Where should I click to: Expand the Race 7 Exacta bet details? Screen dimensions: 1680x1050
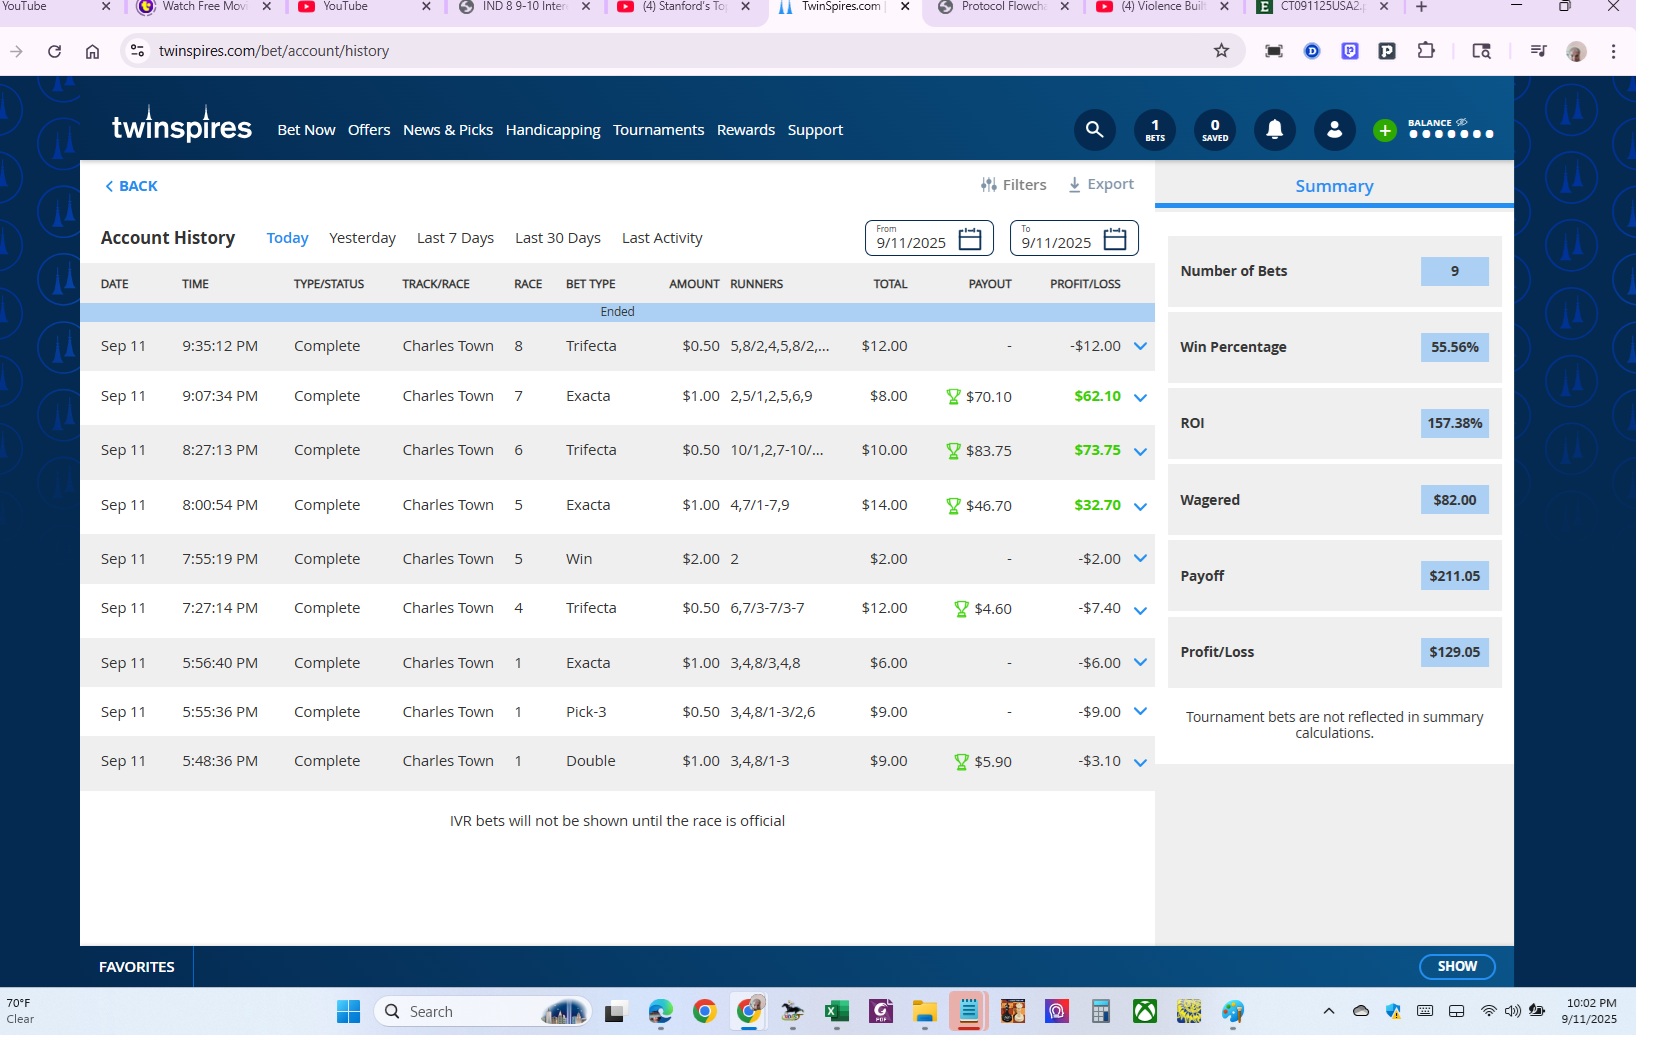1140,397
